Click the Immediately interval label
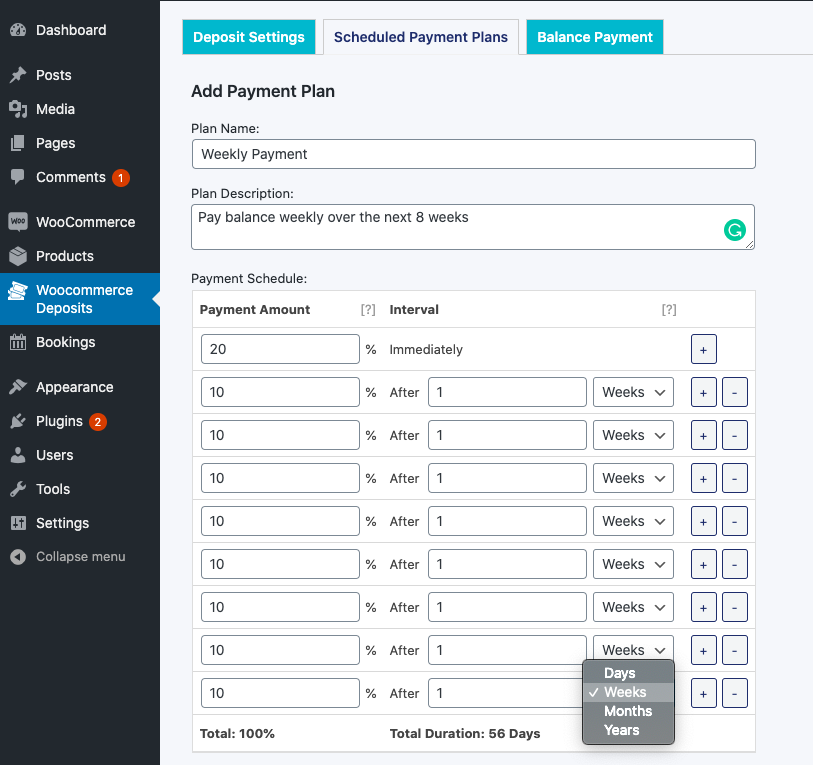This screenshot has height=765, width=813. click(426, 350)
